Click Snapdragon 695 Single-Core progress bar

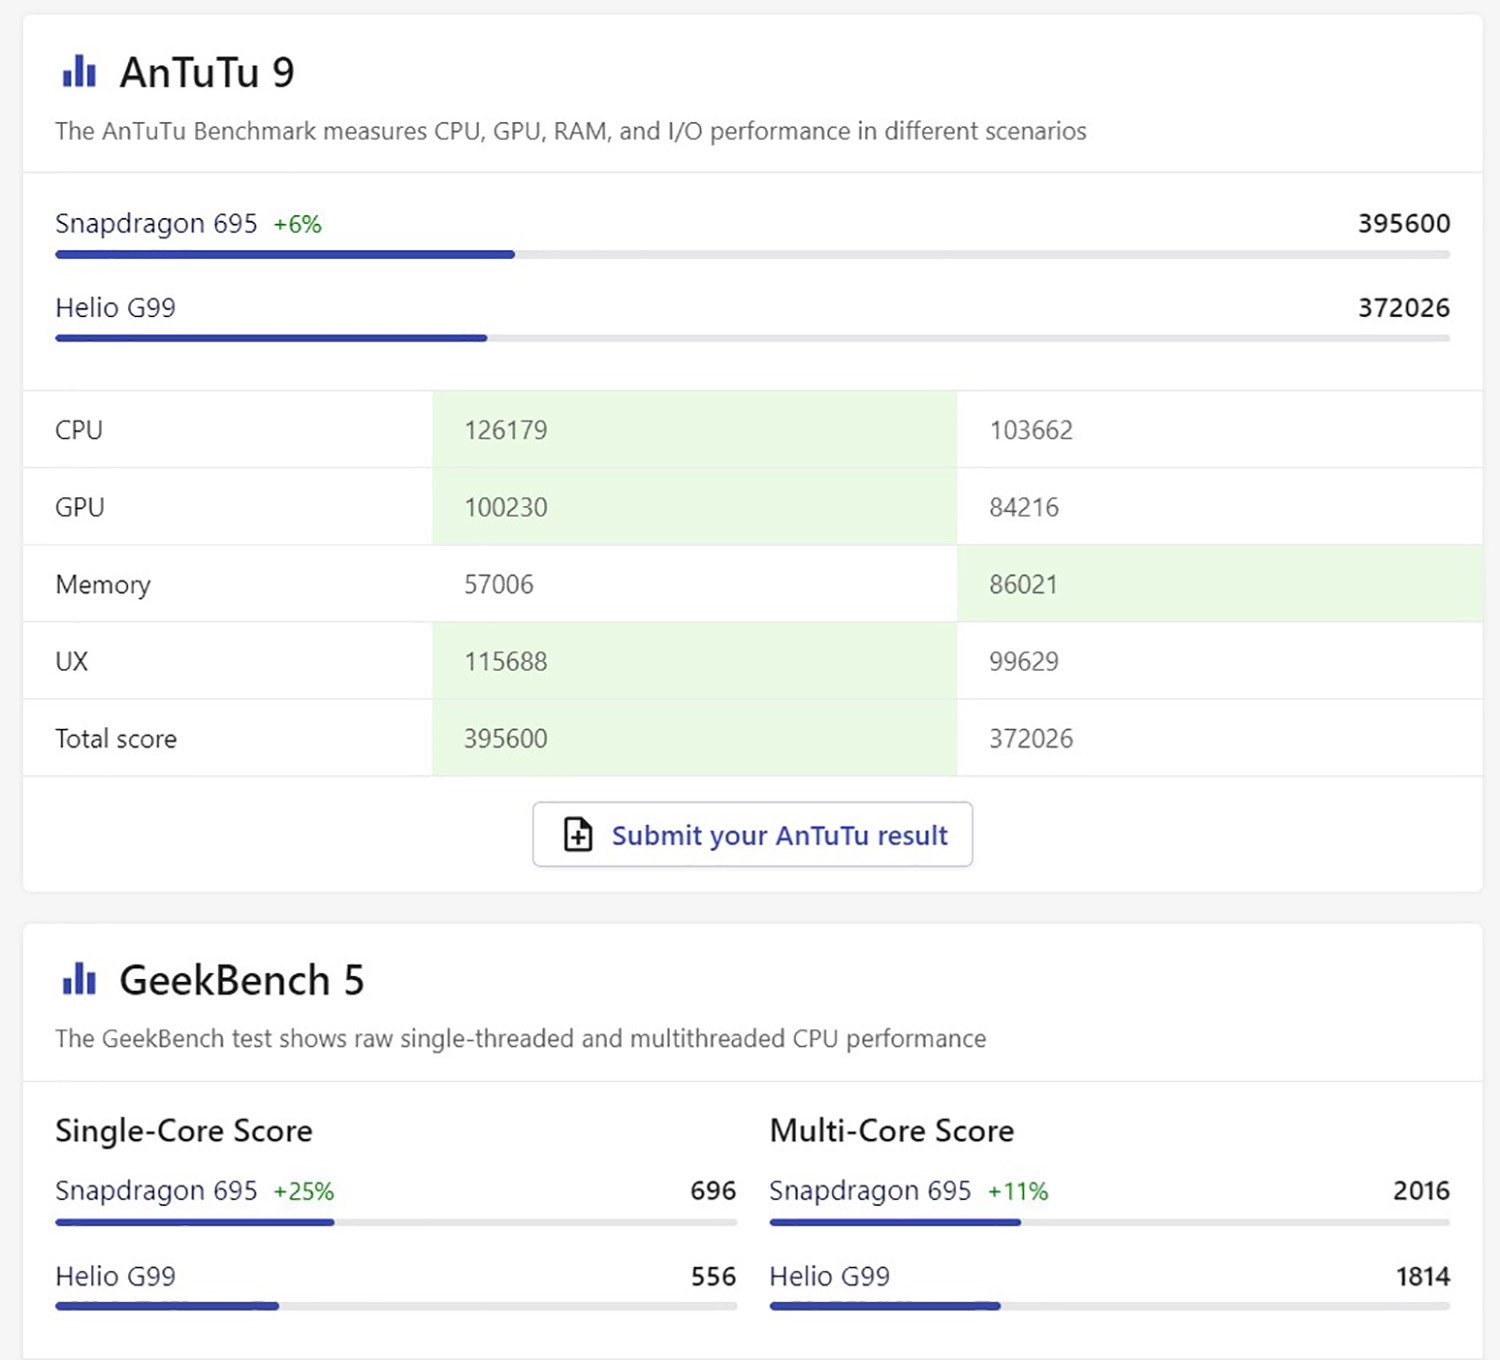(396, 1222)
